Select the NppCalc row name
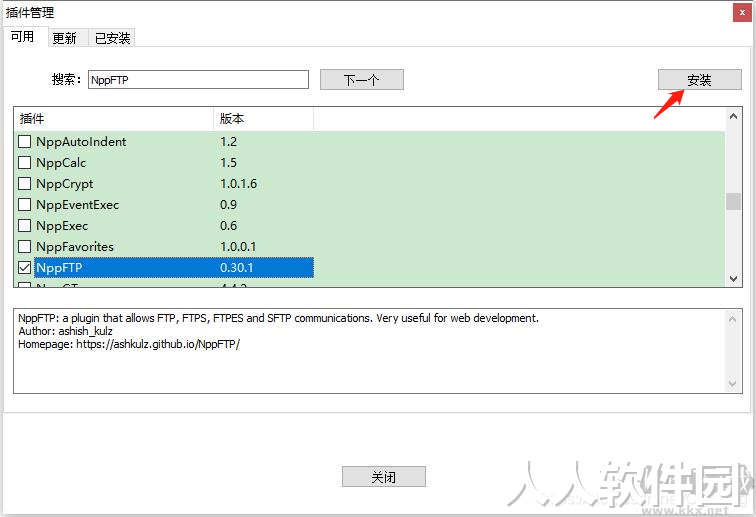Viewport: 756px width, 517px height. [61, 163]
